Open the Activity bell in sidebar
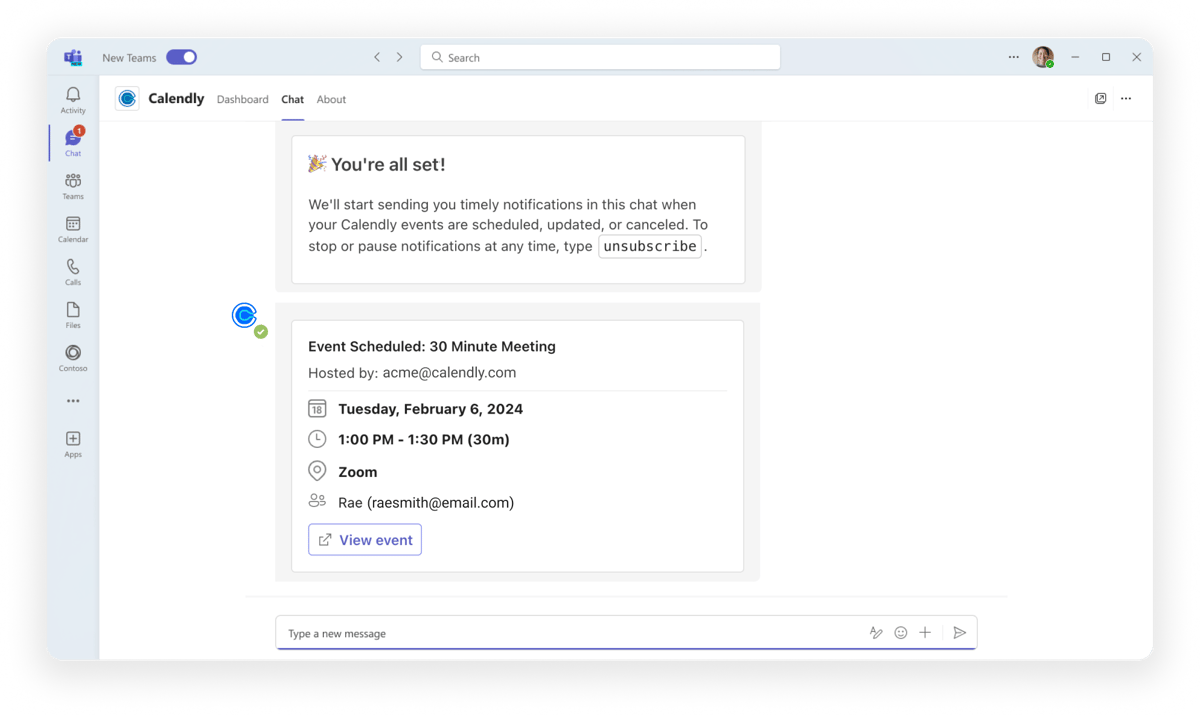1200x715 pixels. (73, 100)
